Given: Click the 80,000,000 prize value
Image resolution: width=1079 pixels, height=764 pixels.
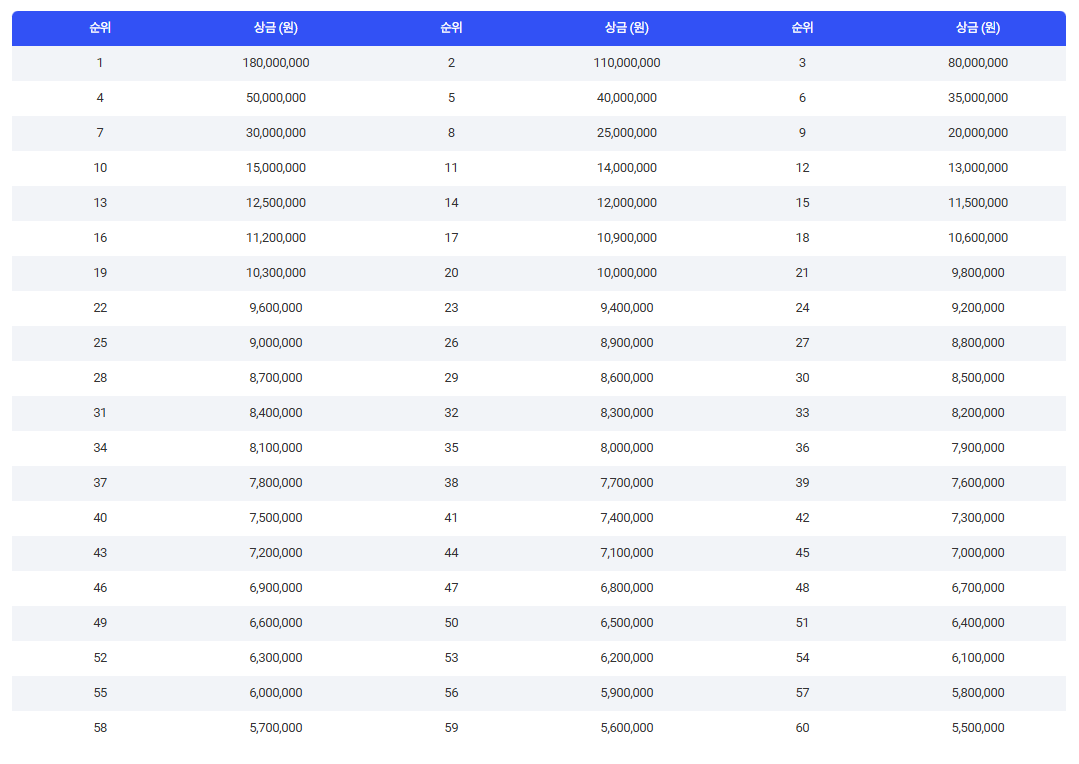Looking at the screenshot, I should click(977, 63).
